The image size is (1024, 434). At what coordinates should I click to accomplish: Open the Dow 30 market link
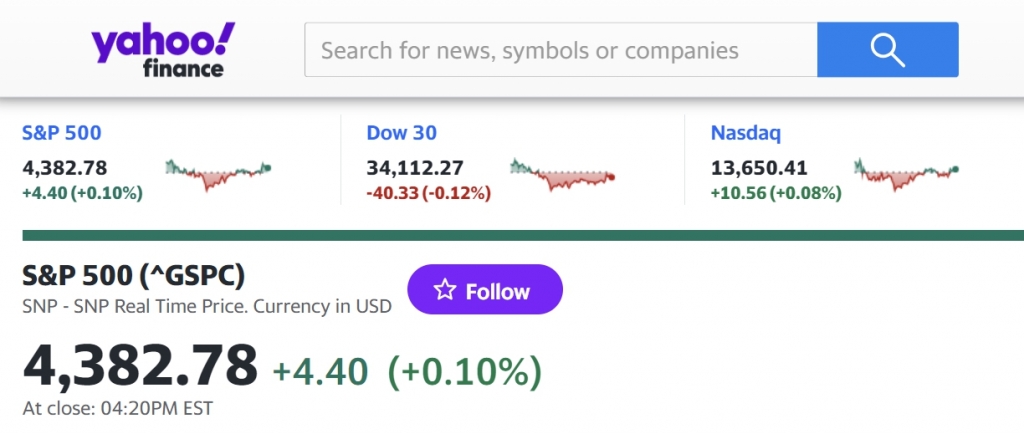click(401, 133)
